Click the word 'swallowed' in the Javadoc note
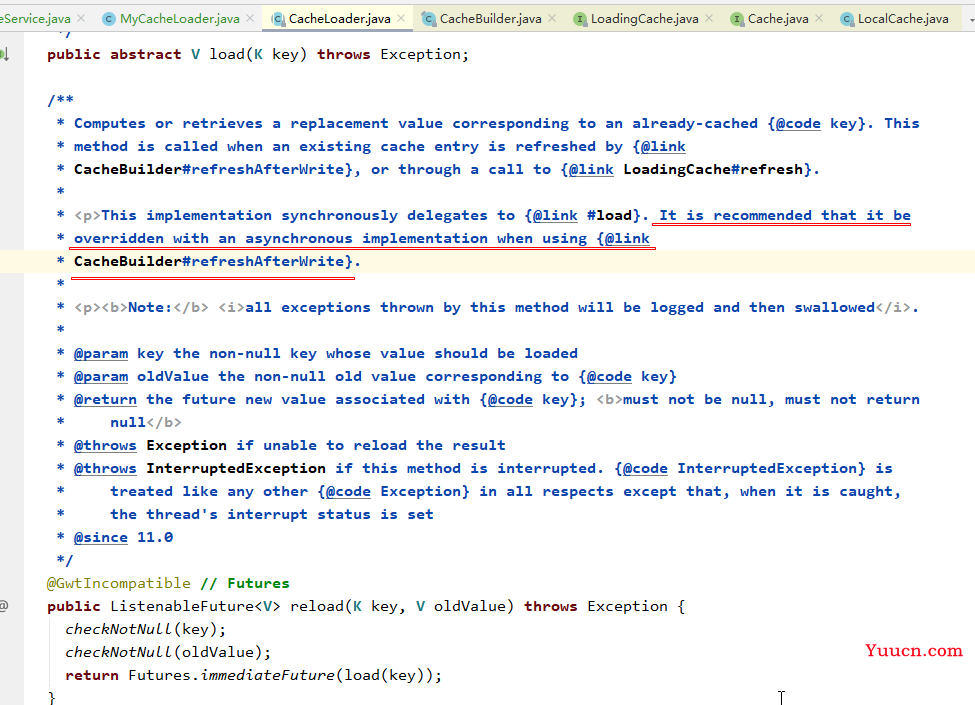The image size is (975, 705). pos(834,307)
